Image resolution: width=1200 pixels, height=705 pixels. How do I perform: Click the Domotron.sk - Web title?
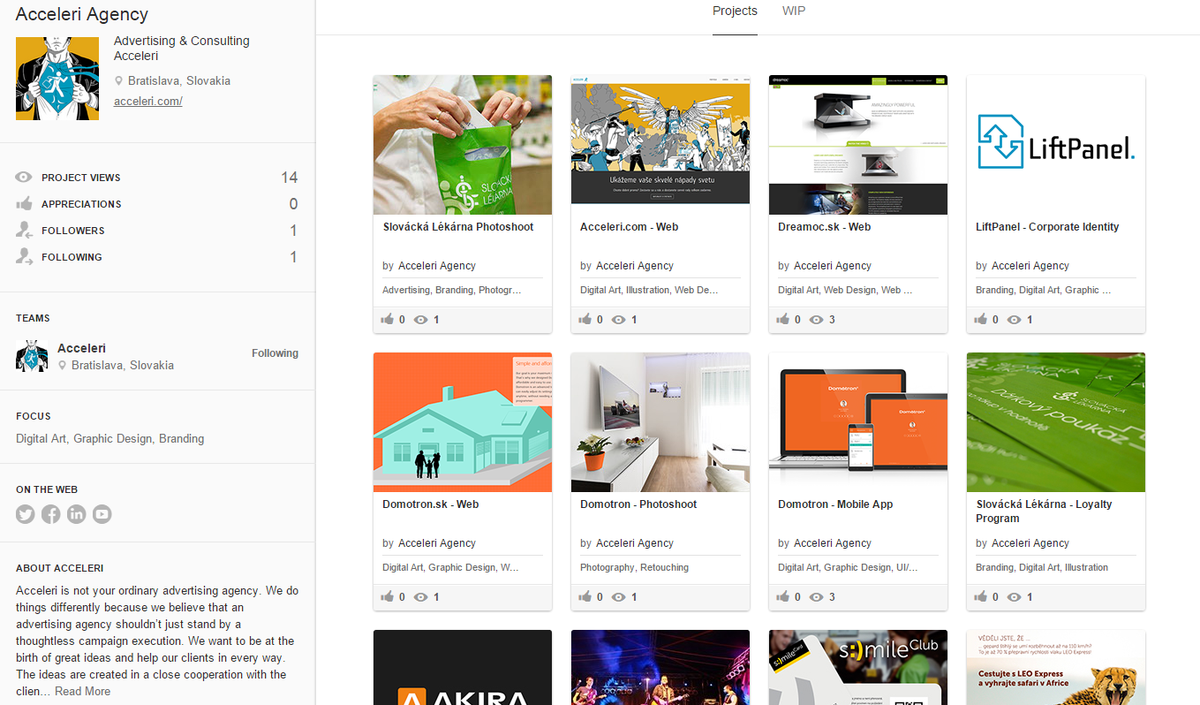tap(431, 504)
